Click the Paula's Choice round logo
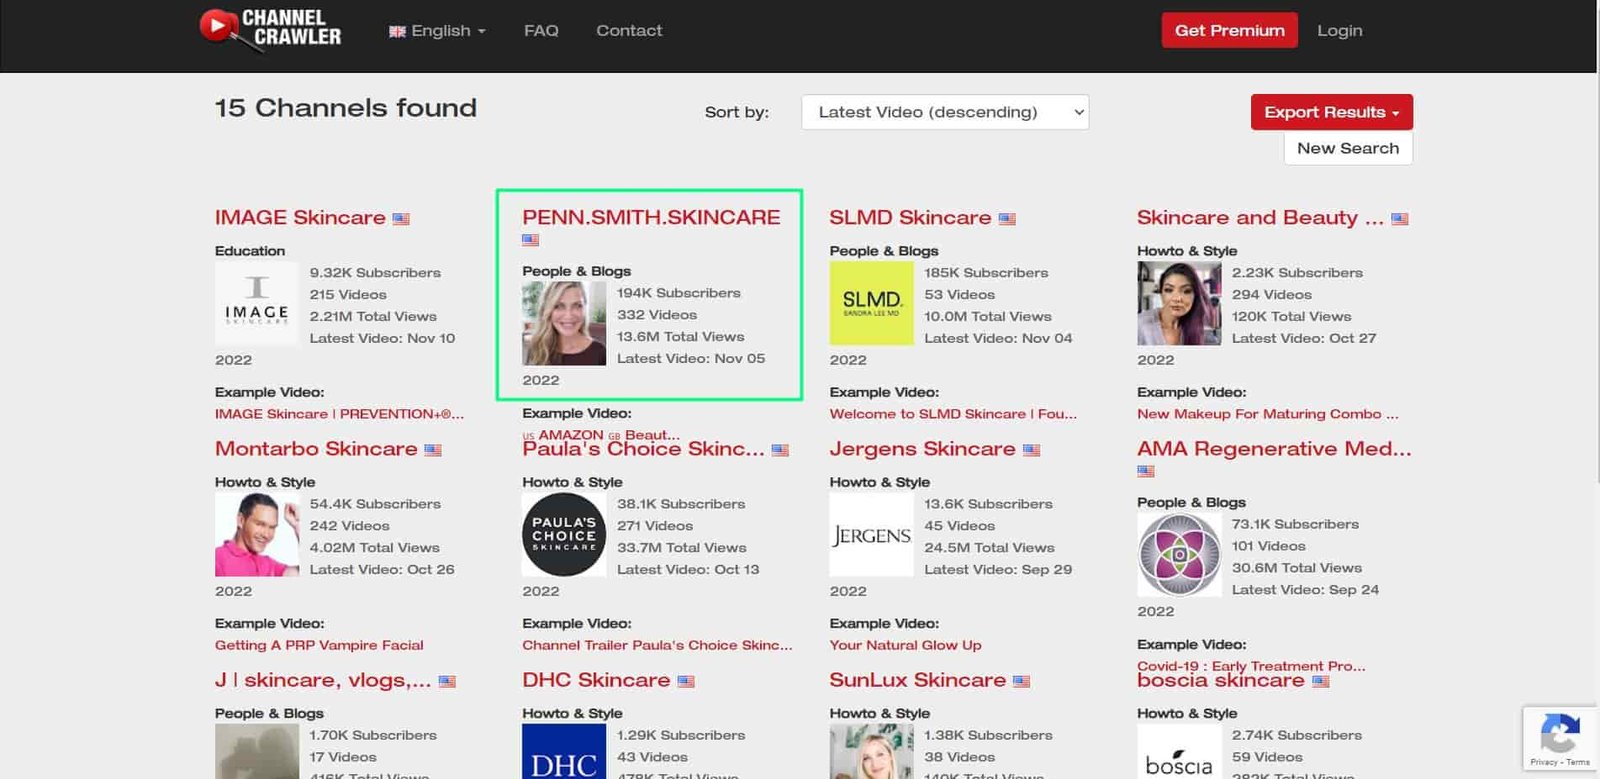This screenshot has width=1600, height=779. pos(564,534)
